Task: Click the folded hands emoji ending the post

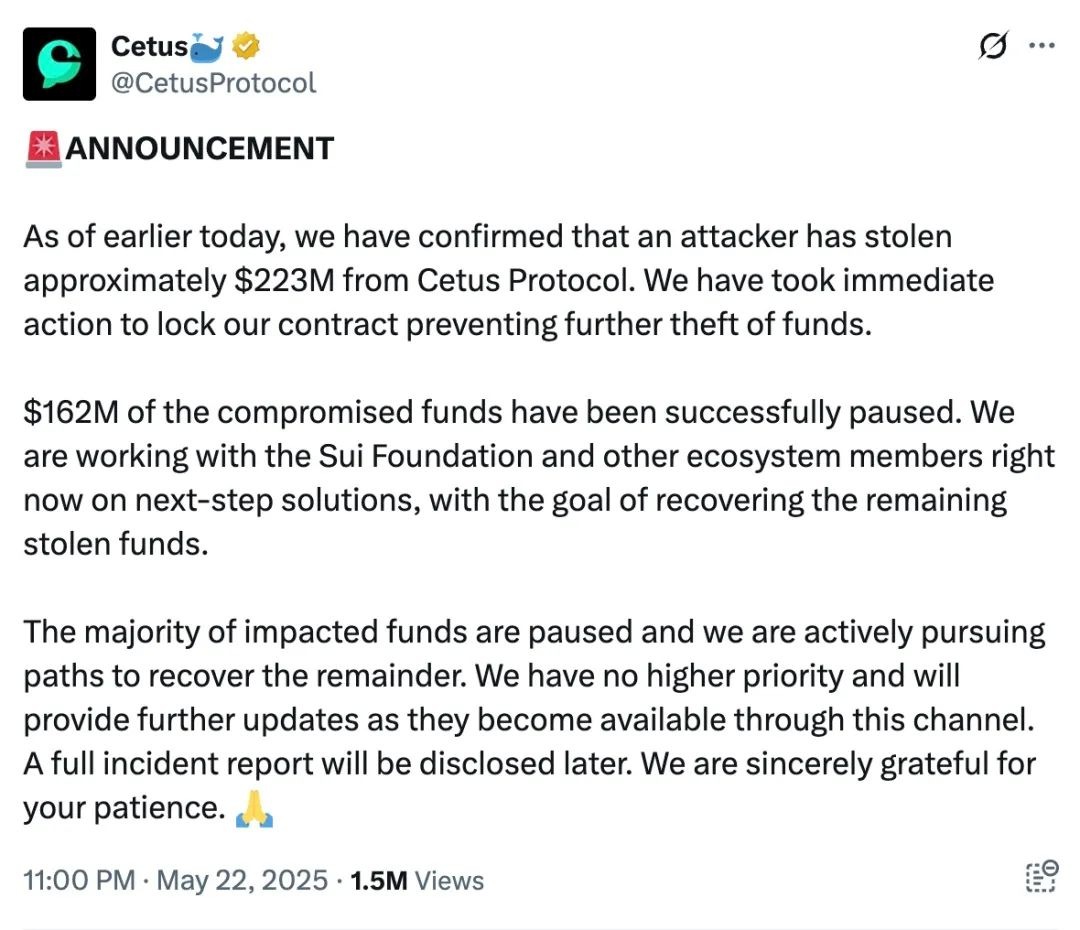Action: [x=255, y=807]
